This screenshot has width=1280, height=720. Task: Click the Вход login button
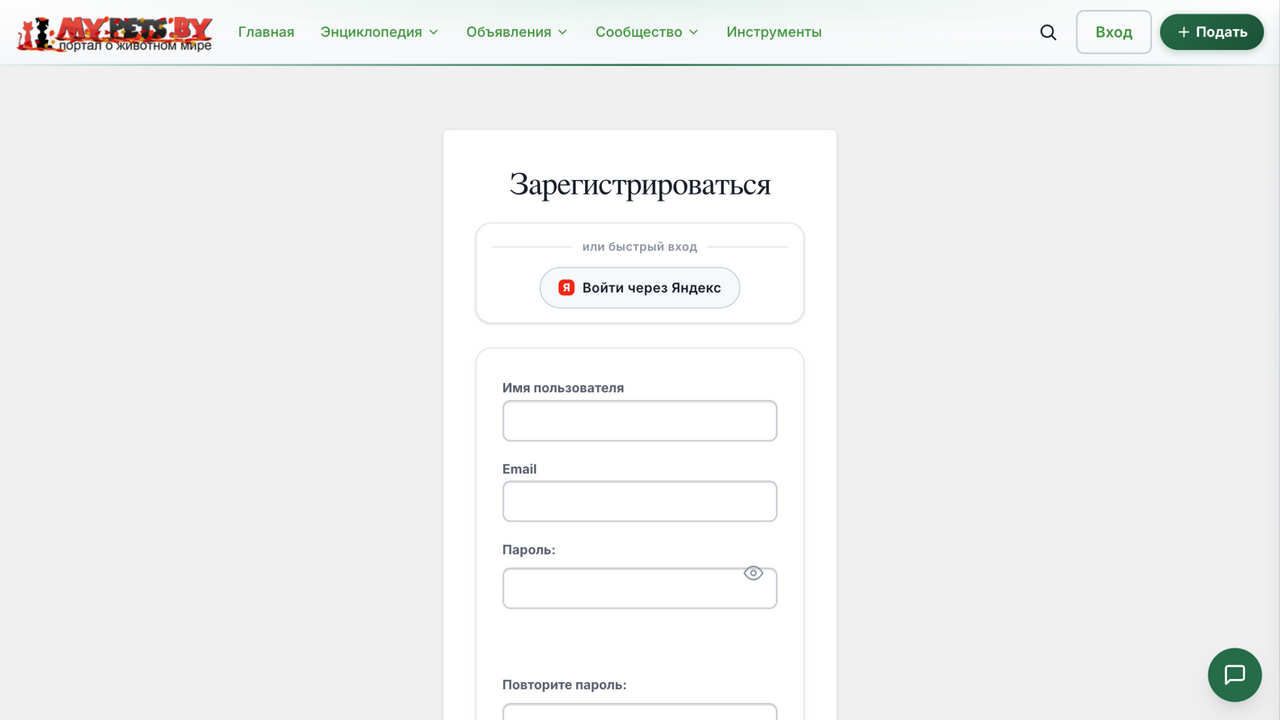click(x=1114, y=32)
